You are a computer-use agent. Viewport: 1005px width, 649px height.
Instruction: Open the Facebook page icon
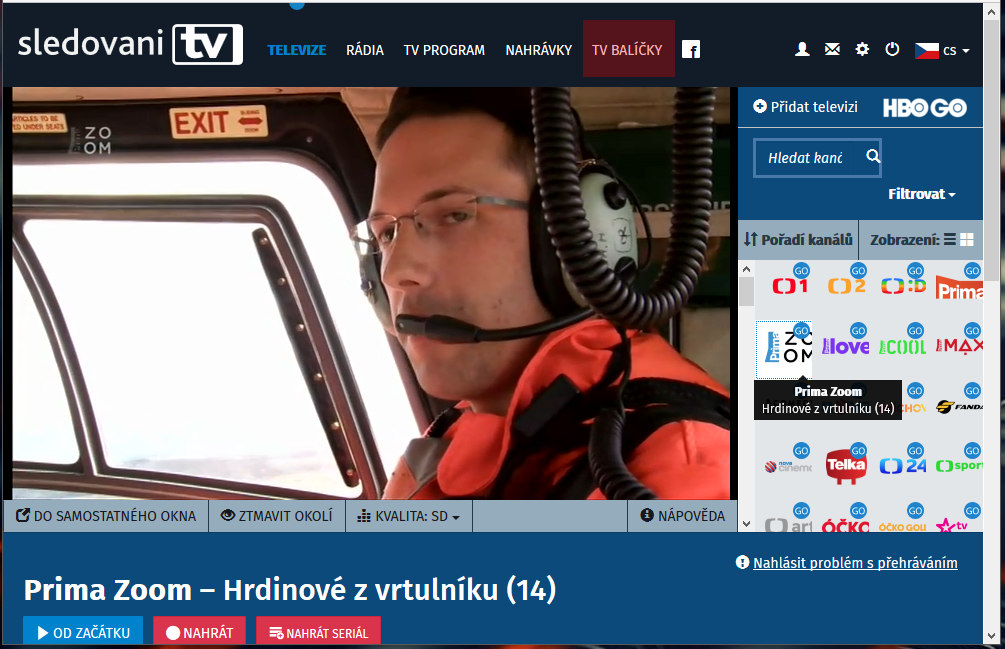click(x=690, y=50)
